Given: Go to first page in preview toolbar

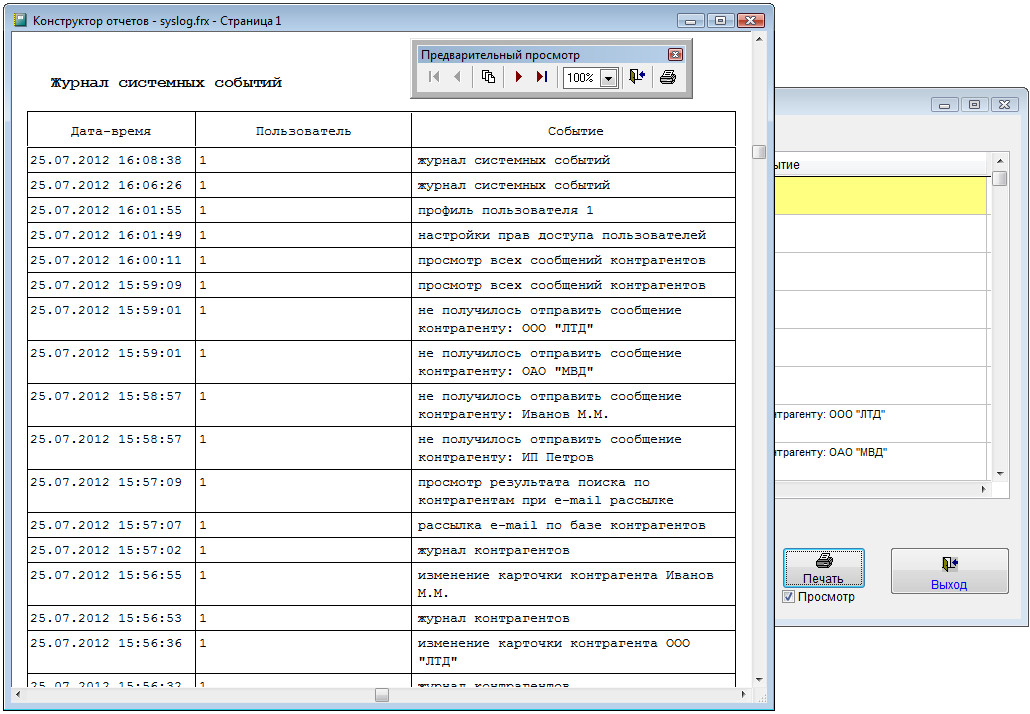Looking at the screenshot, I should [x=434, y=77].
